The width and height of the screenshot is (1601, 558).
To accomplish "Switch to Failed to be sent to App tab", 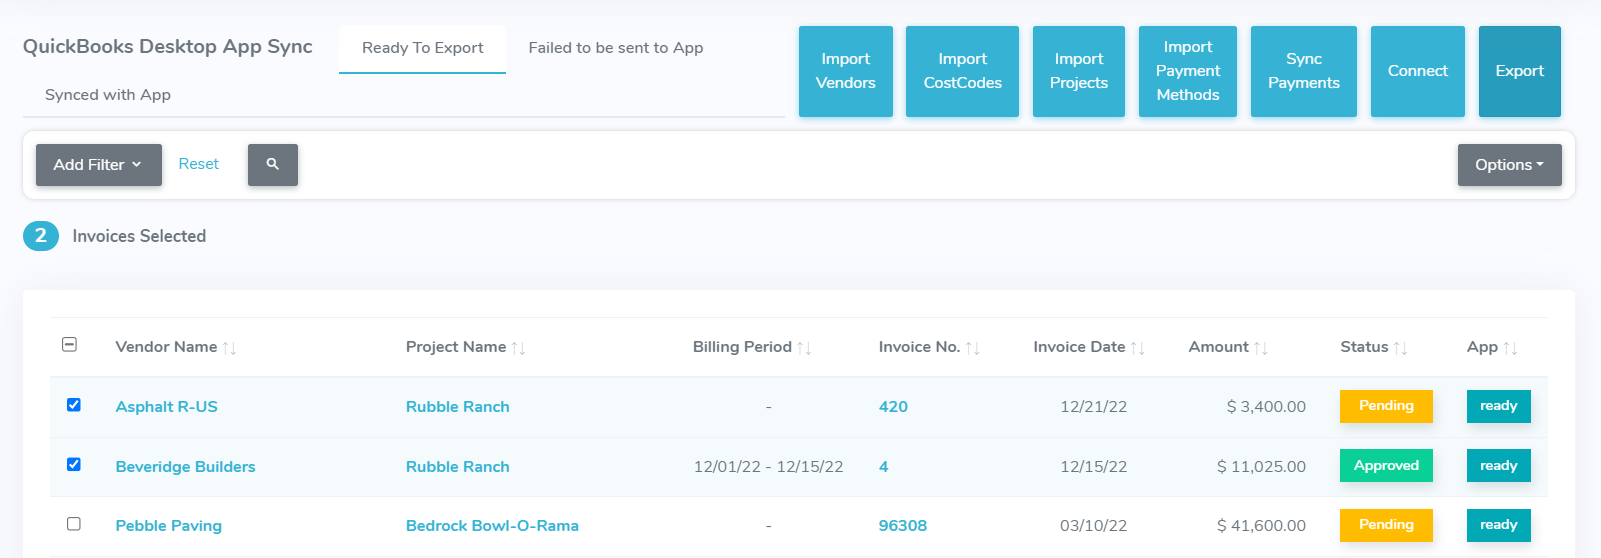I will [615, 48].
